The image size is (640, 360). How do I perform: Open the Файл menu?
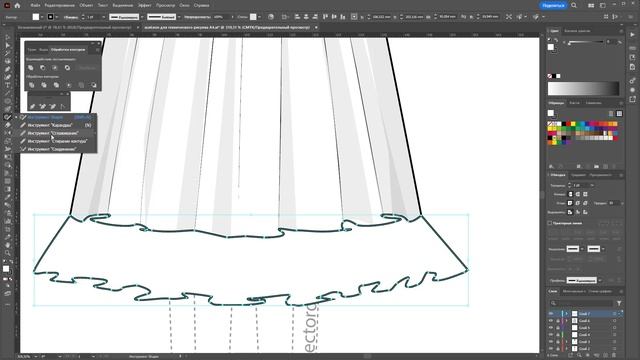coord(35,5)
